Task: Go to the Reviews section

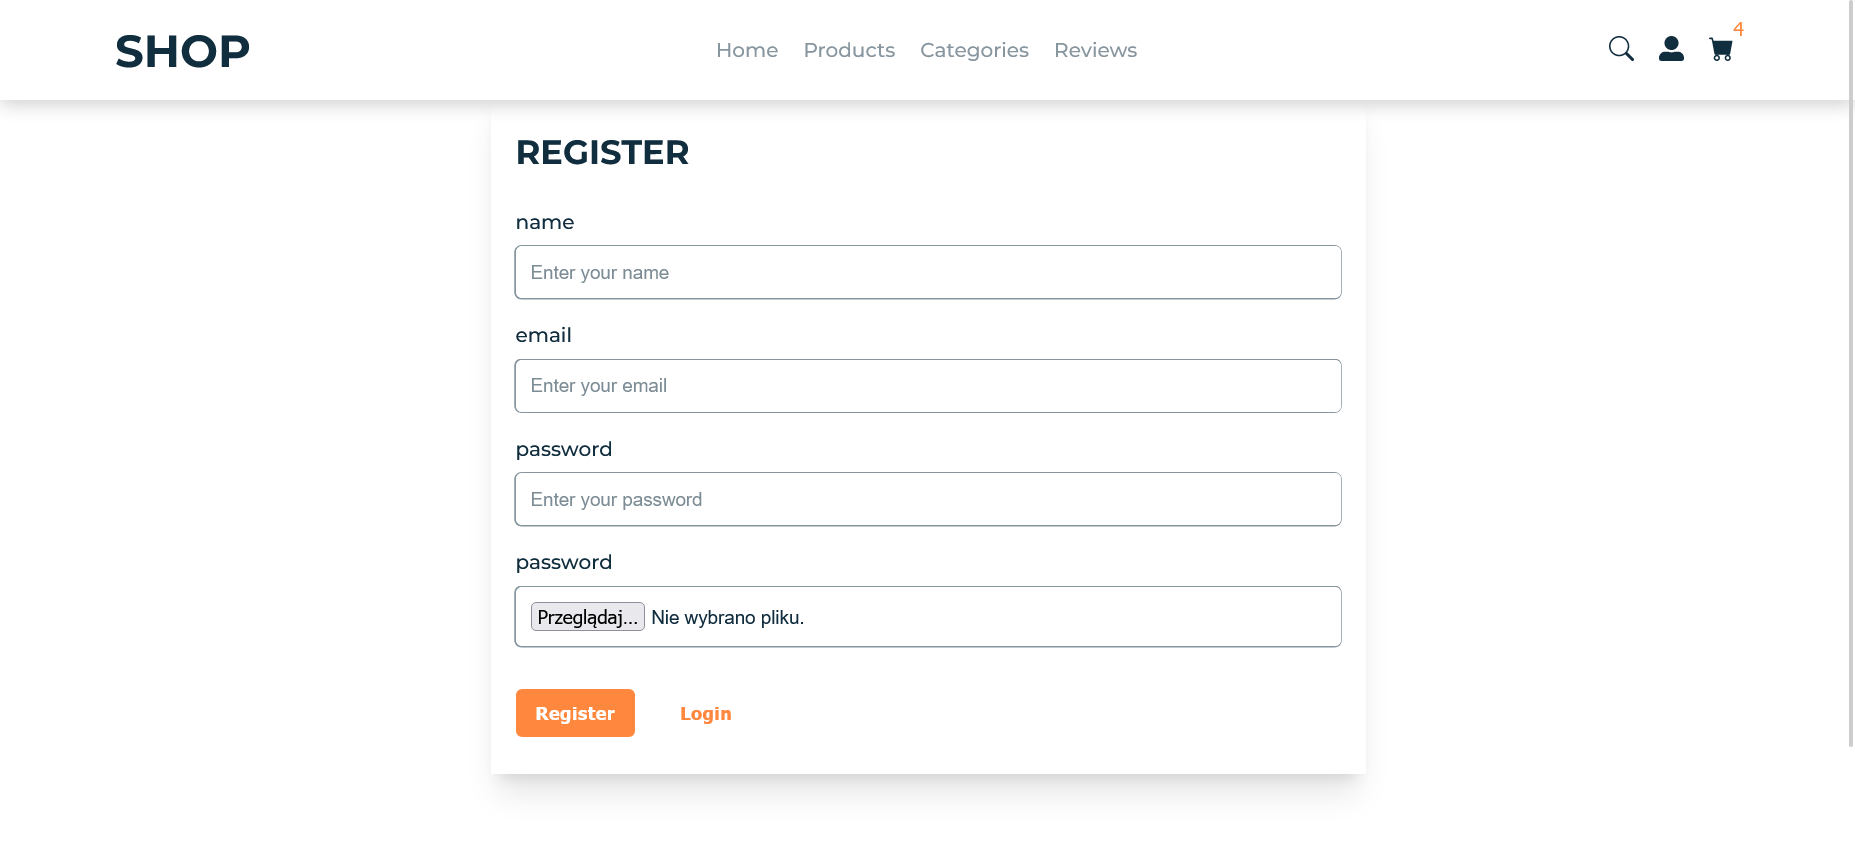Action: (1095, 49)
